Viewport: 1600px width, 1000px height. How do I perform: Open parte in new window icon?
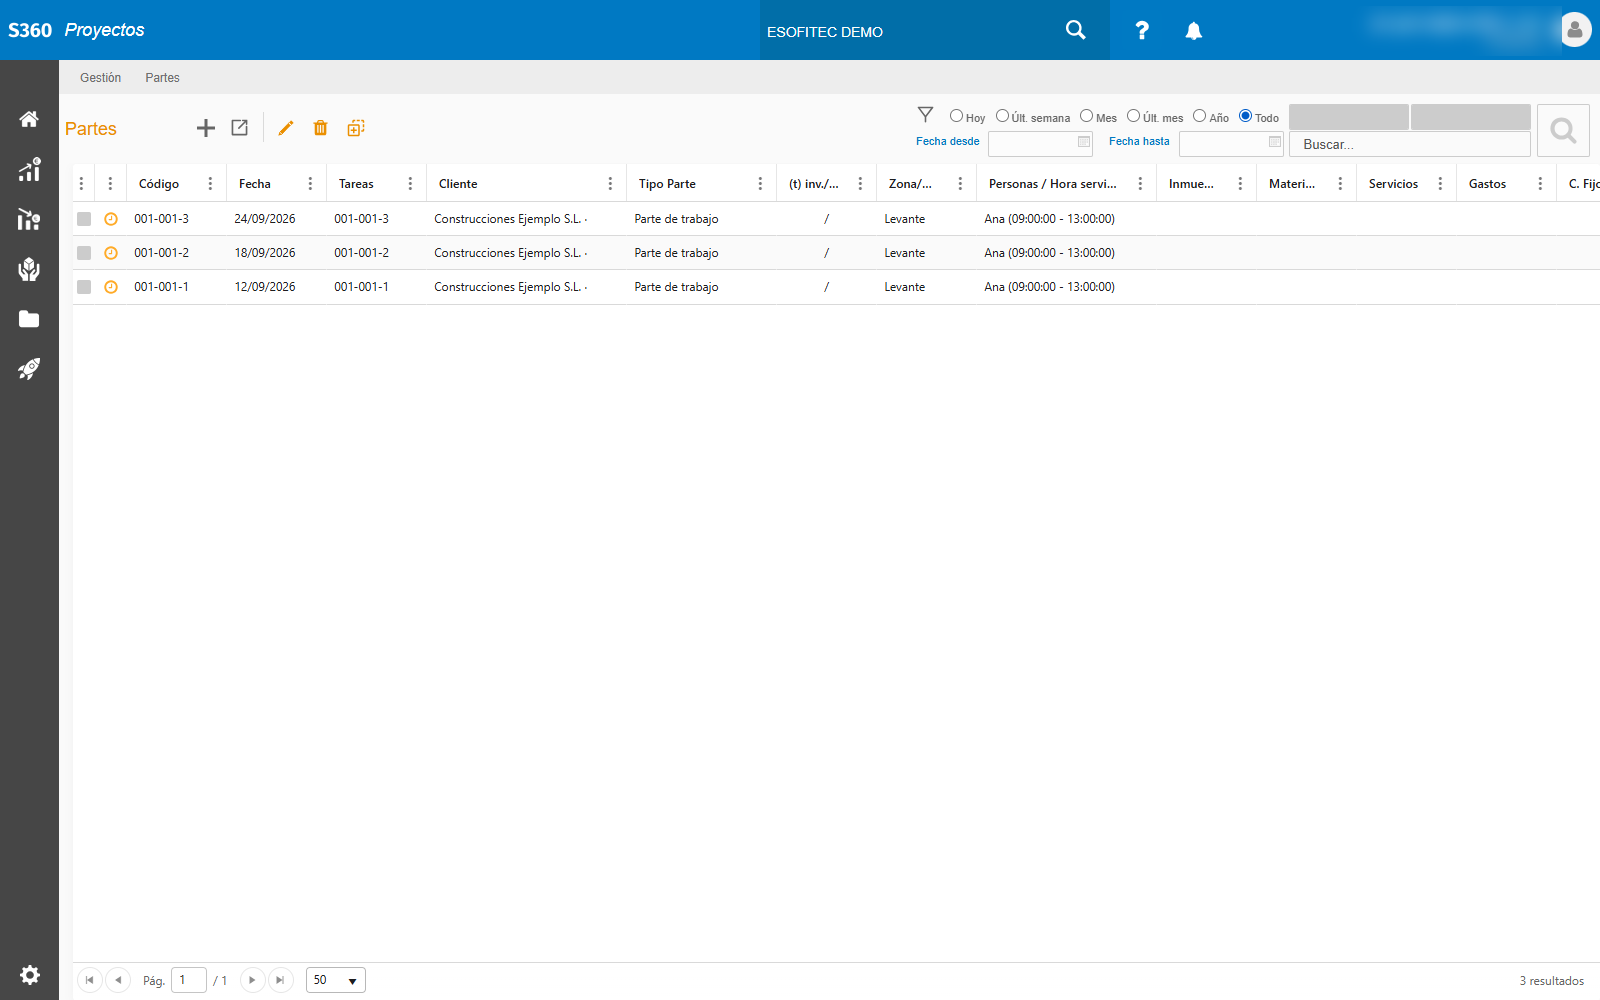click(240, 128)
